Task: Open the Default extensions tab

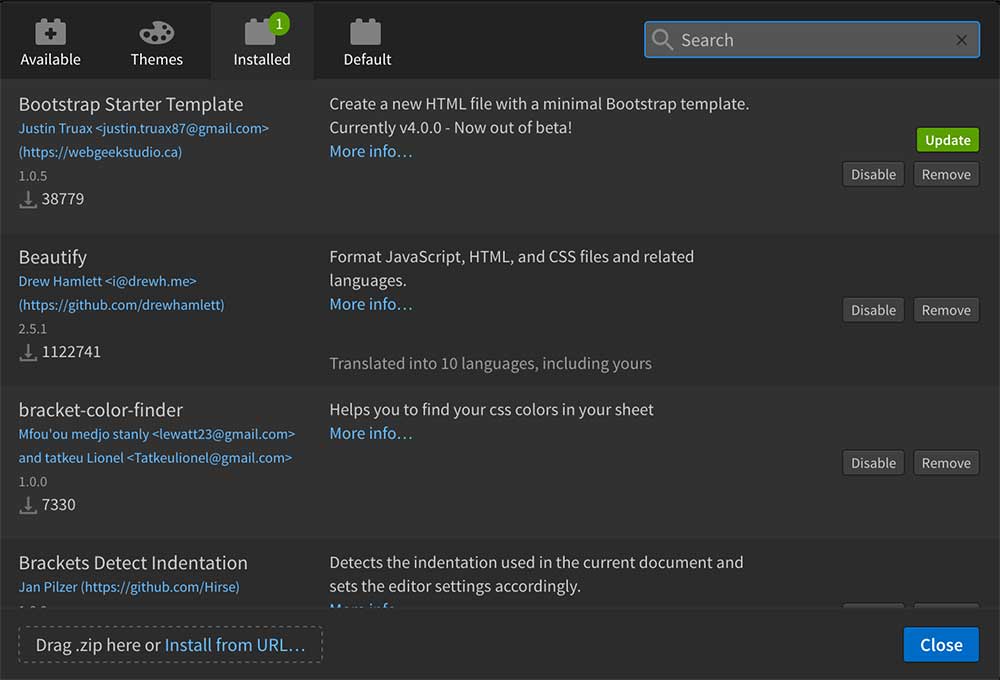Action: [367, 44]
